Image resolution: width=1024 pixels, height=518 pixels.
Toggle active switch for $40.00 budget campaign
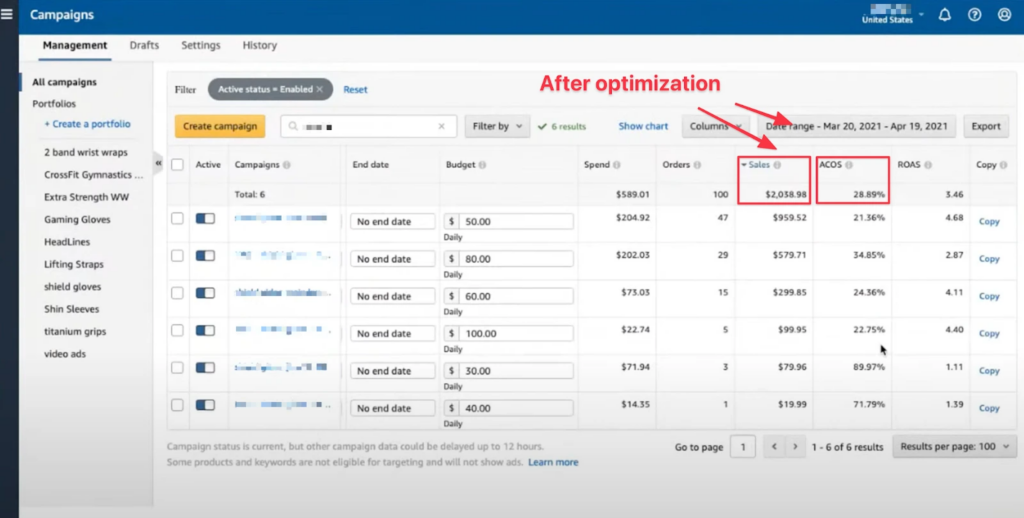pyautogui.click(x=205, y=405)
